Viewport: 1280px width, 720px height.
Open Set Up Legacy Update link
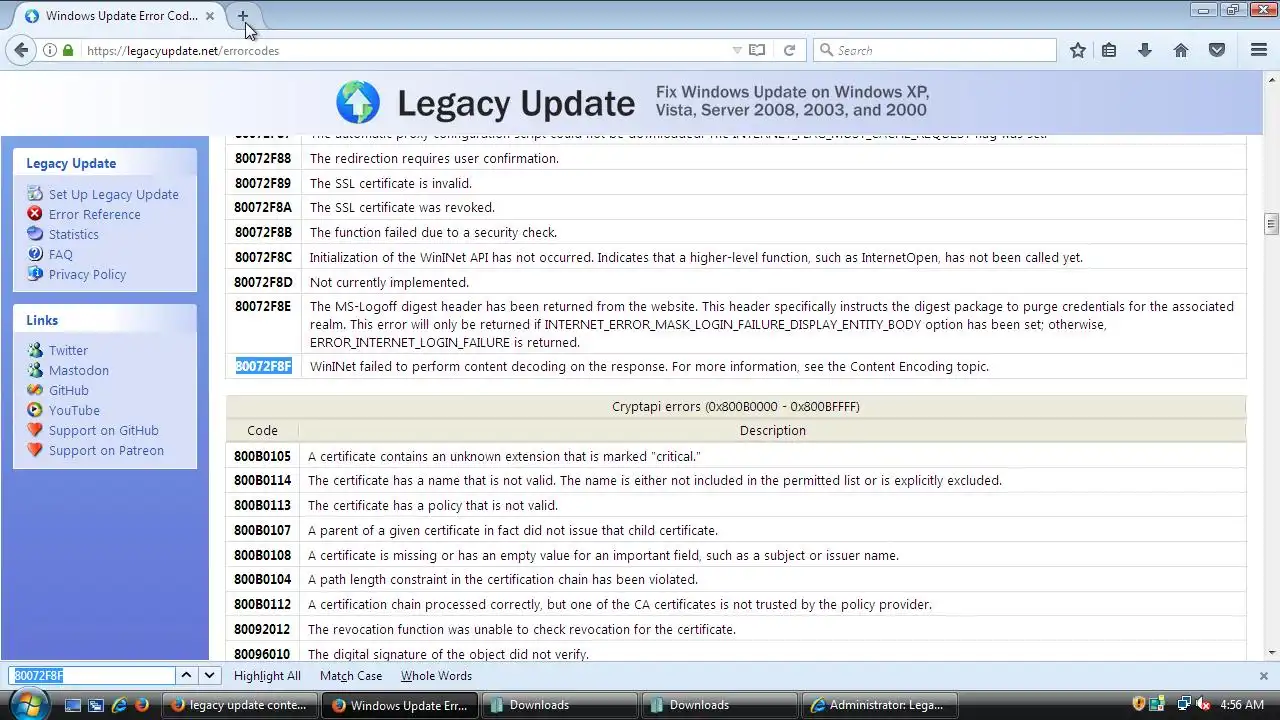coord(113,194)
